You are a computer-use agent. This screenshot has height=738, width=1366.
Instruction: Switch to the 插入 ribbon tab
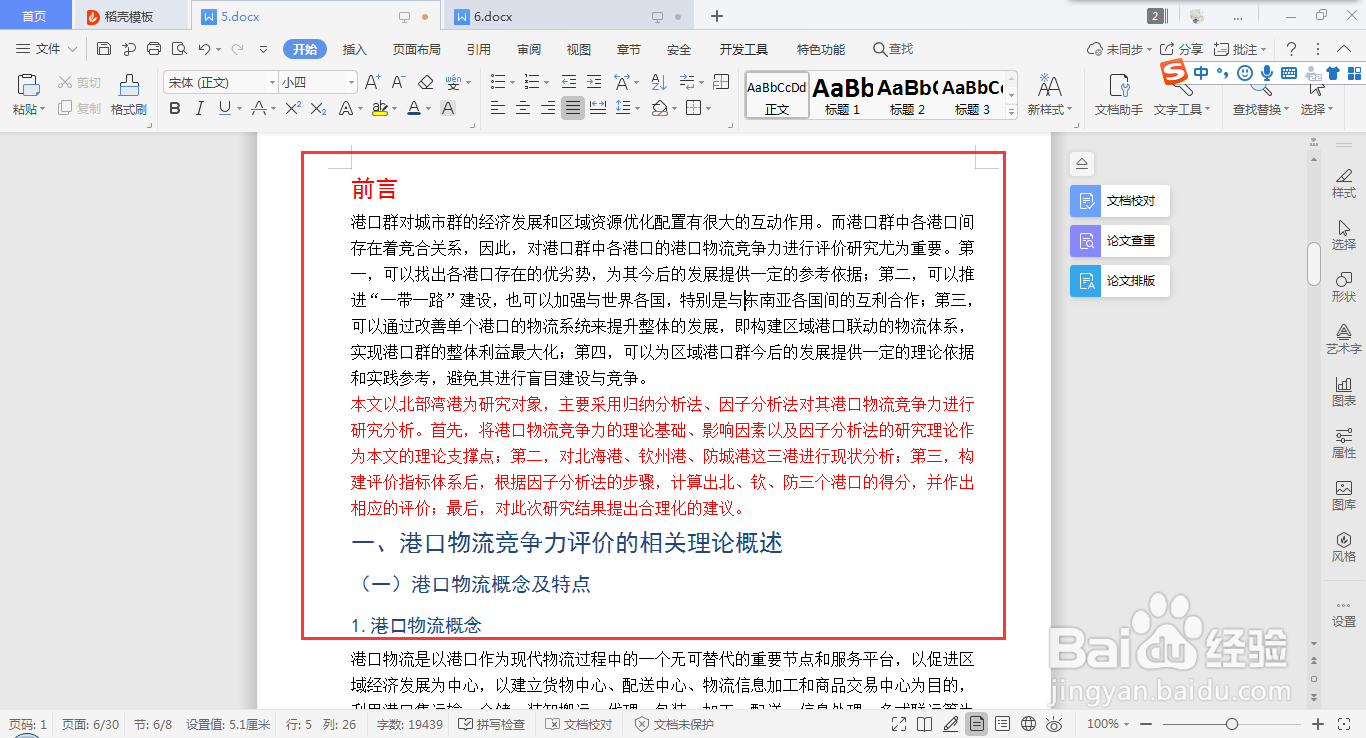pos(354,48)
